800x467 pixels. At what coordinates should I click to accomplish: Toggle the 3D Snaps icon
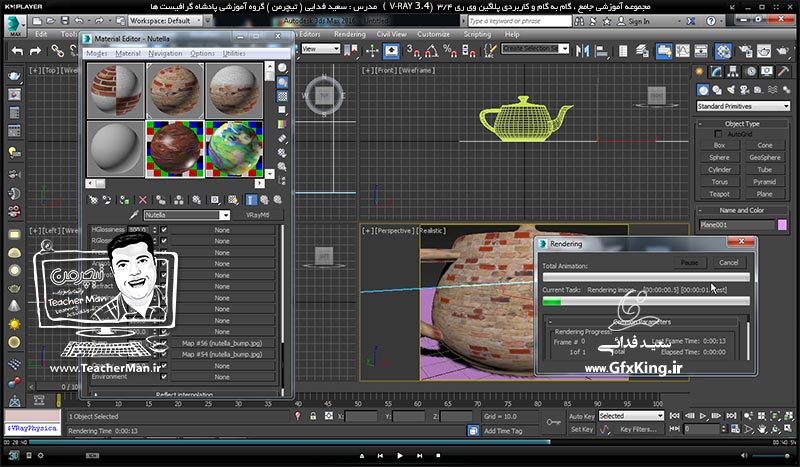pyautogui.click(x=413, y=51)
